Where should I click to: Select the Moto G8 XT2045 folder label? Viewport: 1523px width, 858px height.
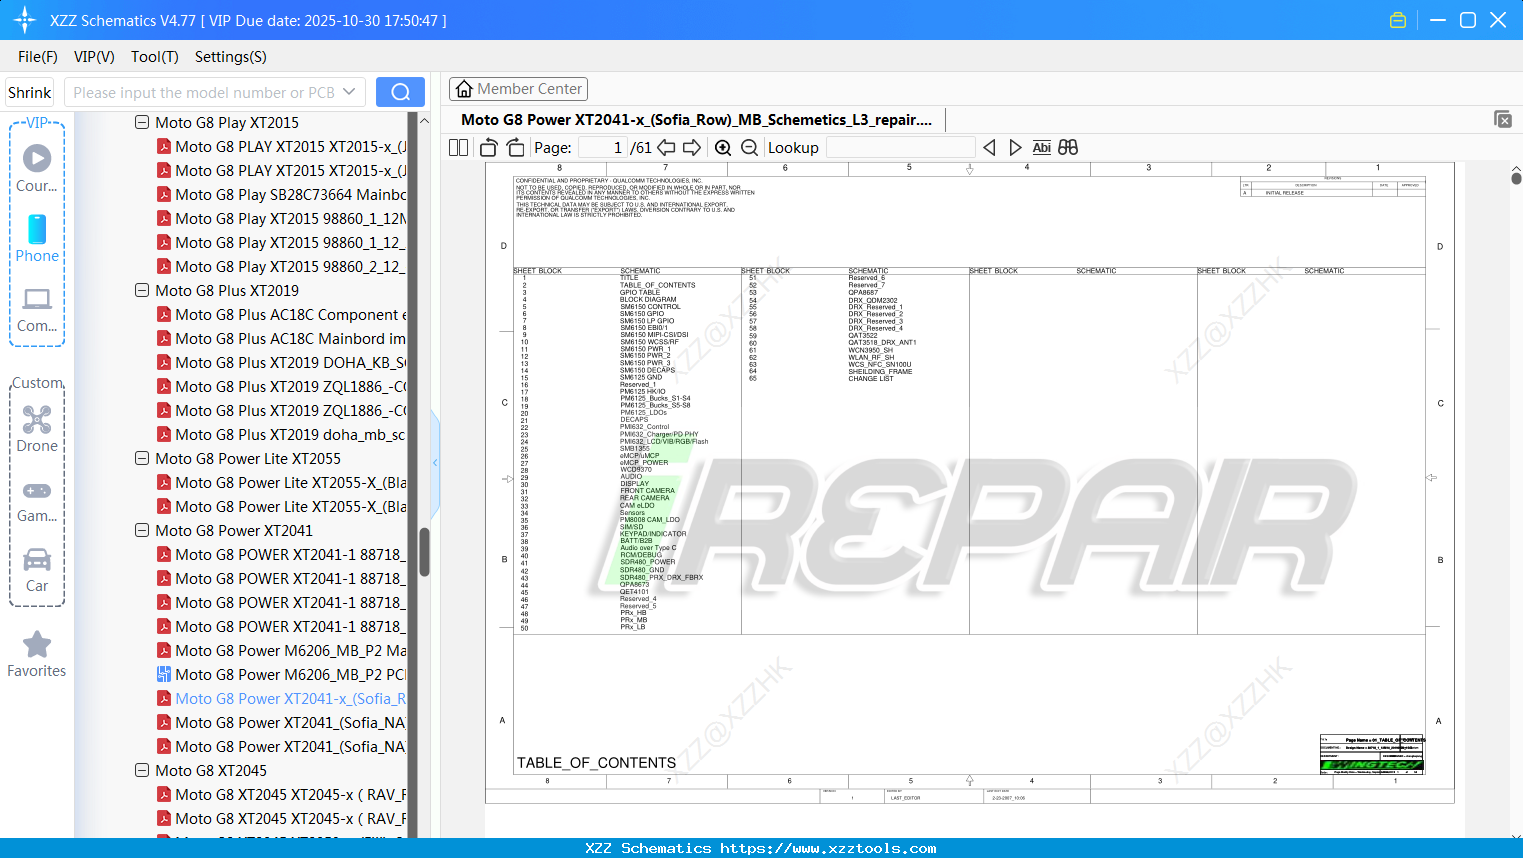tap(211, 770)
